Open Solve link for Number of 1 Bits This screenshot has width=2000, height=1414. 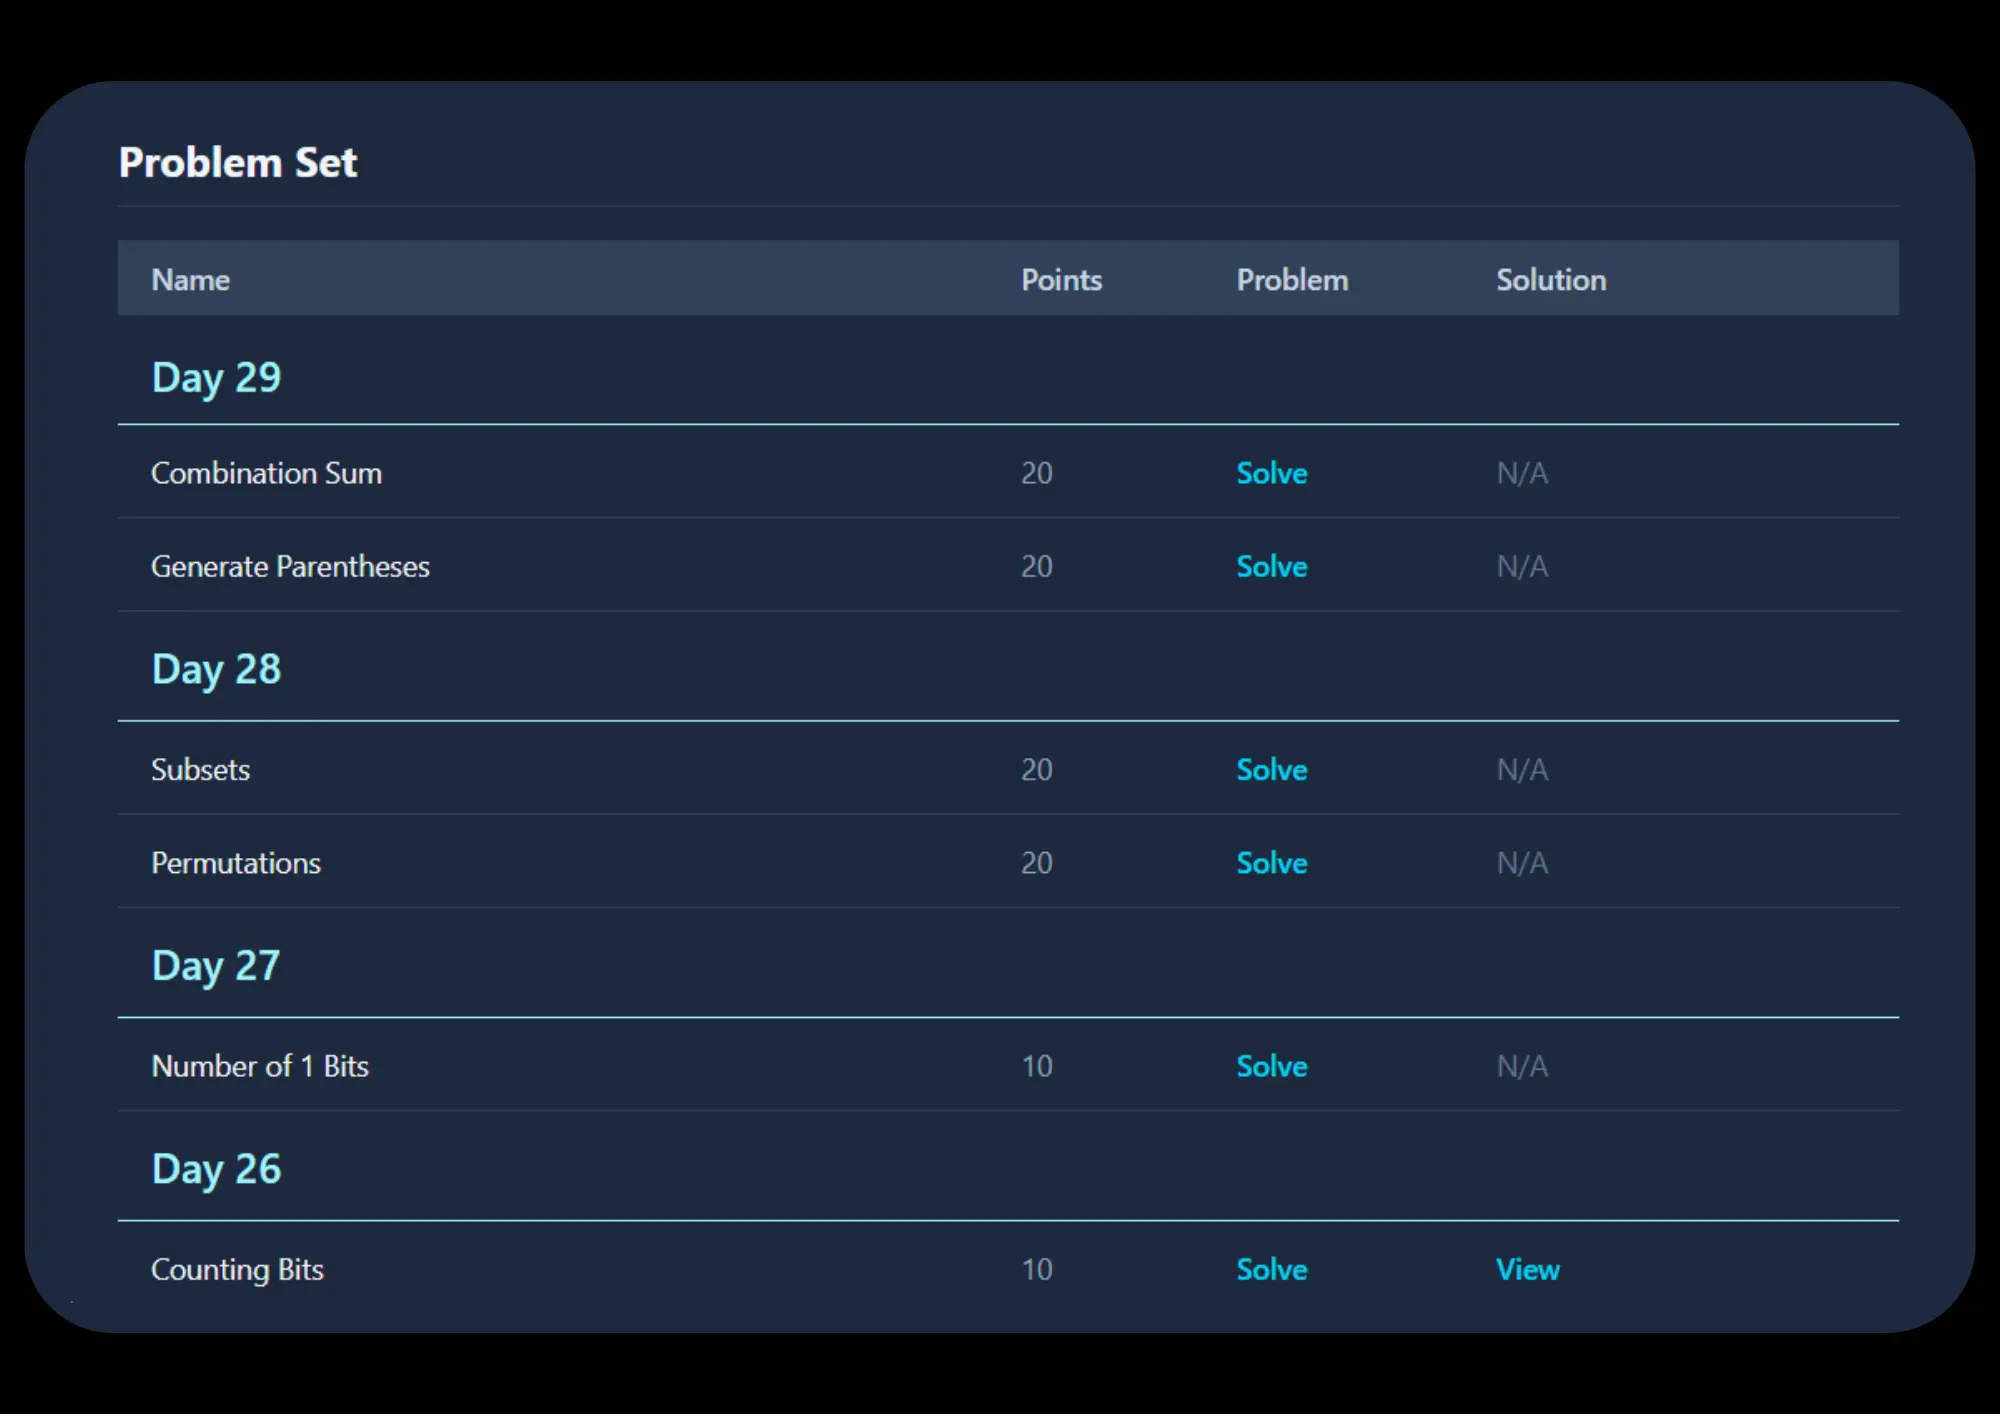(1271, 1066)
